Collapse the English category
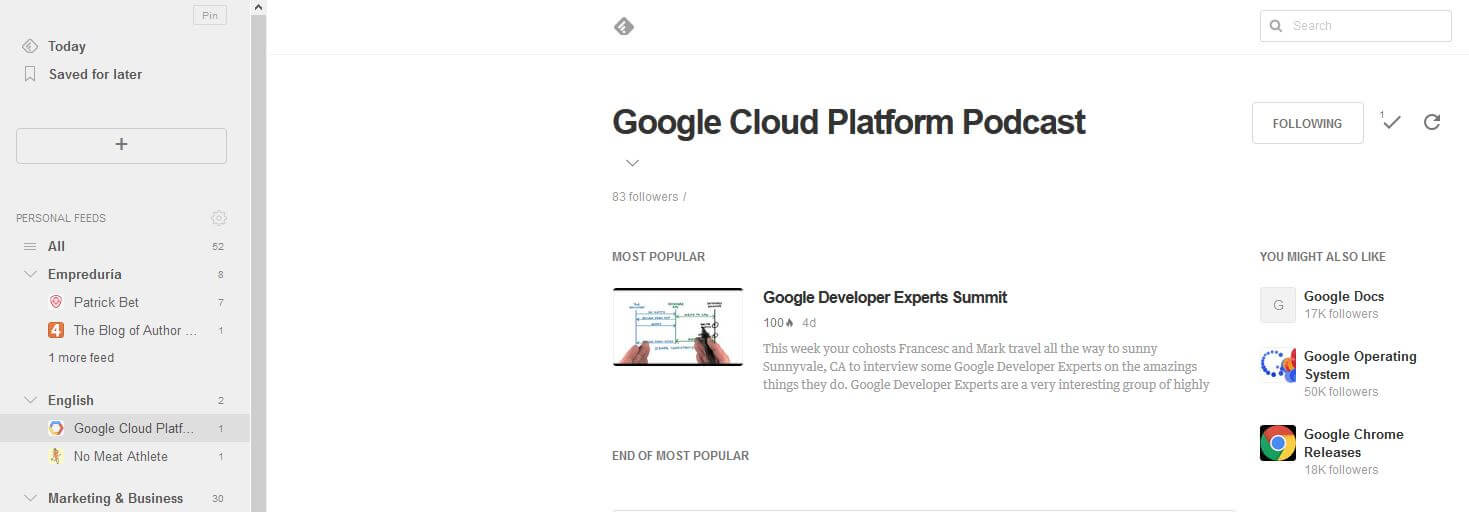 [x=30, y=400]
